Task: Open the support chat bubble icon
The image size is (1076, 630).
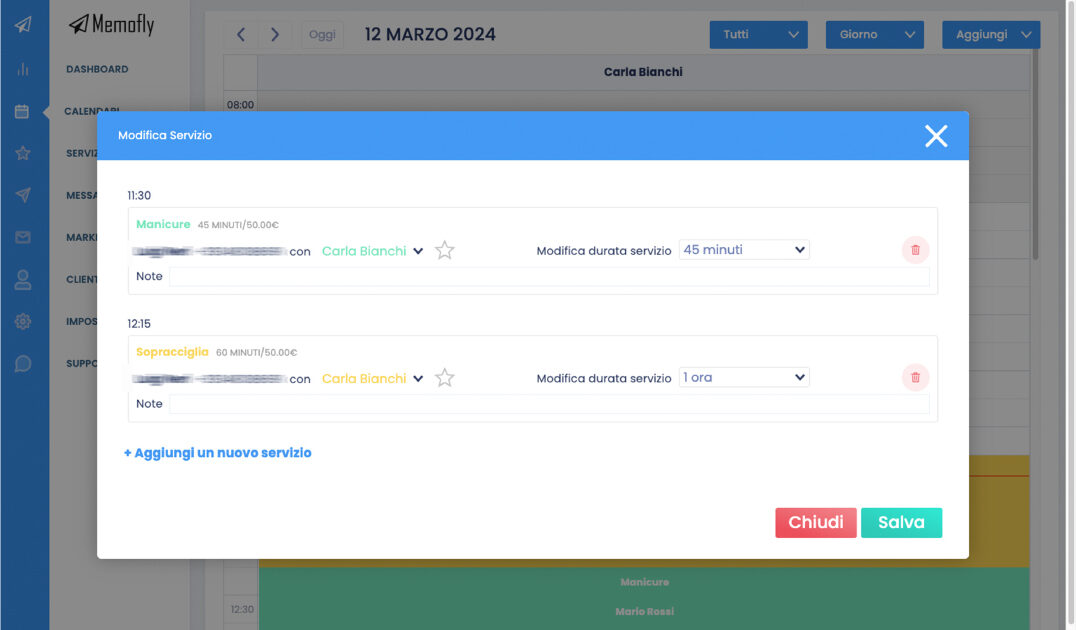Action: (x=22, y=364)
